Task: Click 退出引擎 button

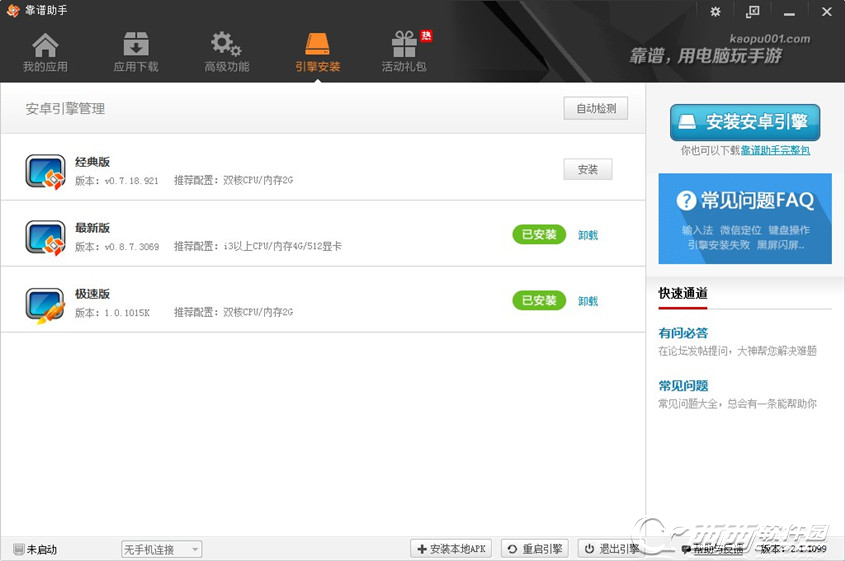Action: [x=612, y=549]
